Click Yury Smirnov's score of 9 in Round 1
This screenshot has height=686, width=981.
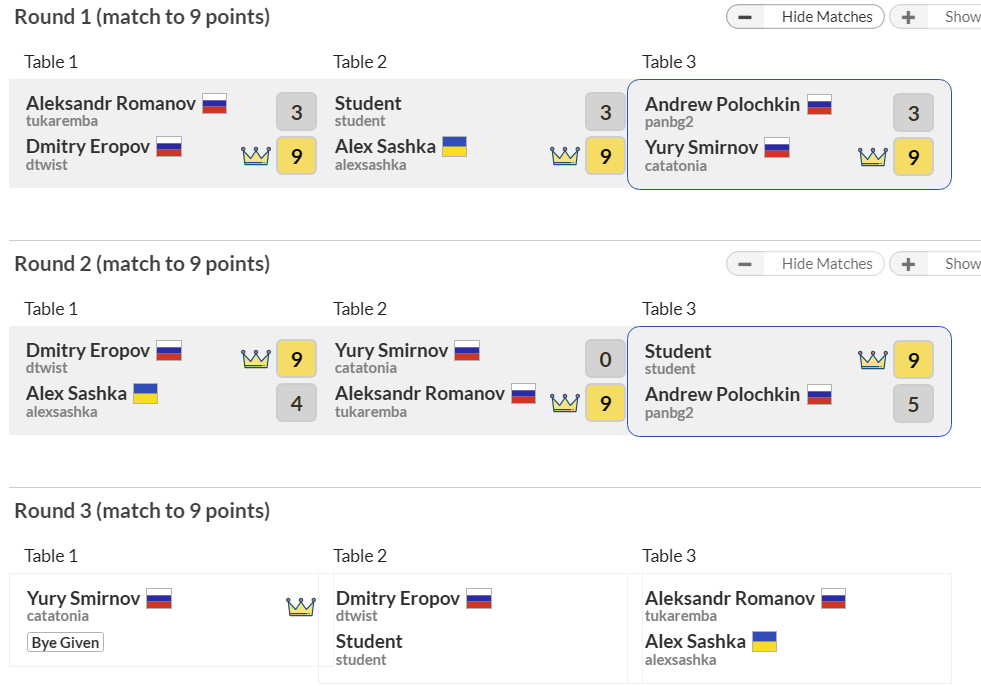(913, 157)
